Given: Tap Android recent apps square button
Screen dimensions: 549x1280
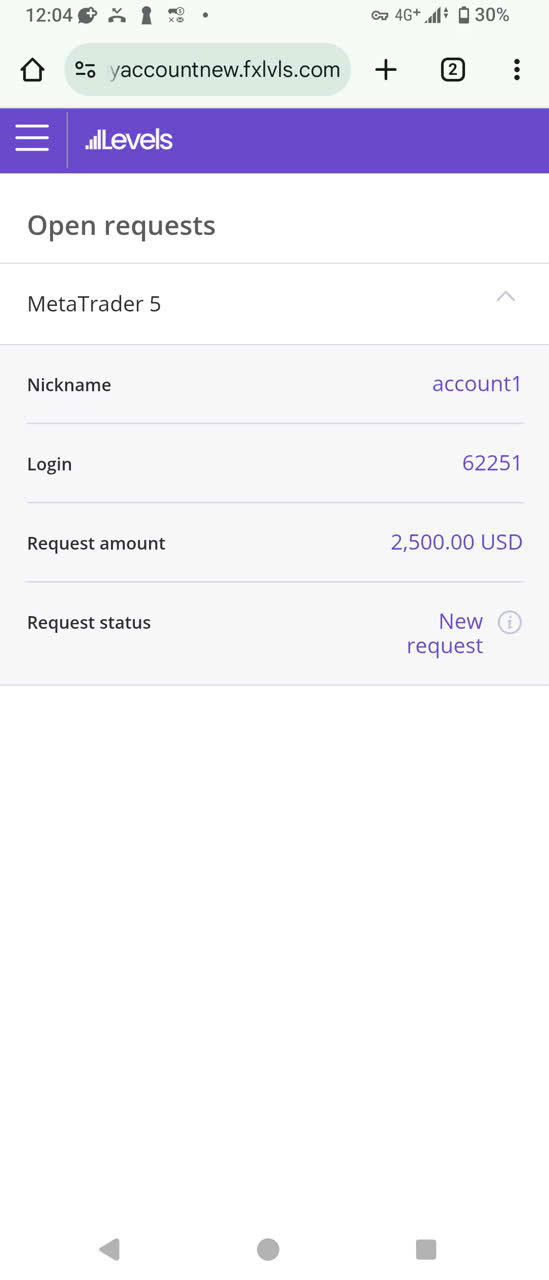Looking at the screenshot, I should tap(426, 1249).
